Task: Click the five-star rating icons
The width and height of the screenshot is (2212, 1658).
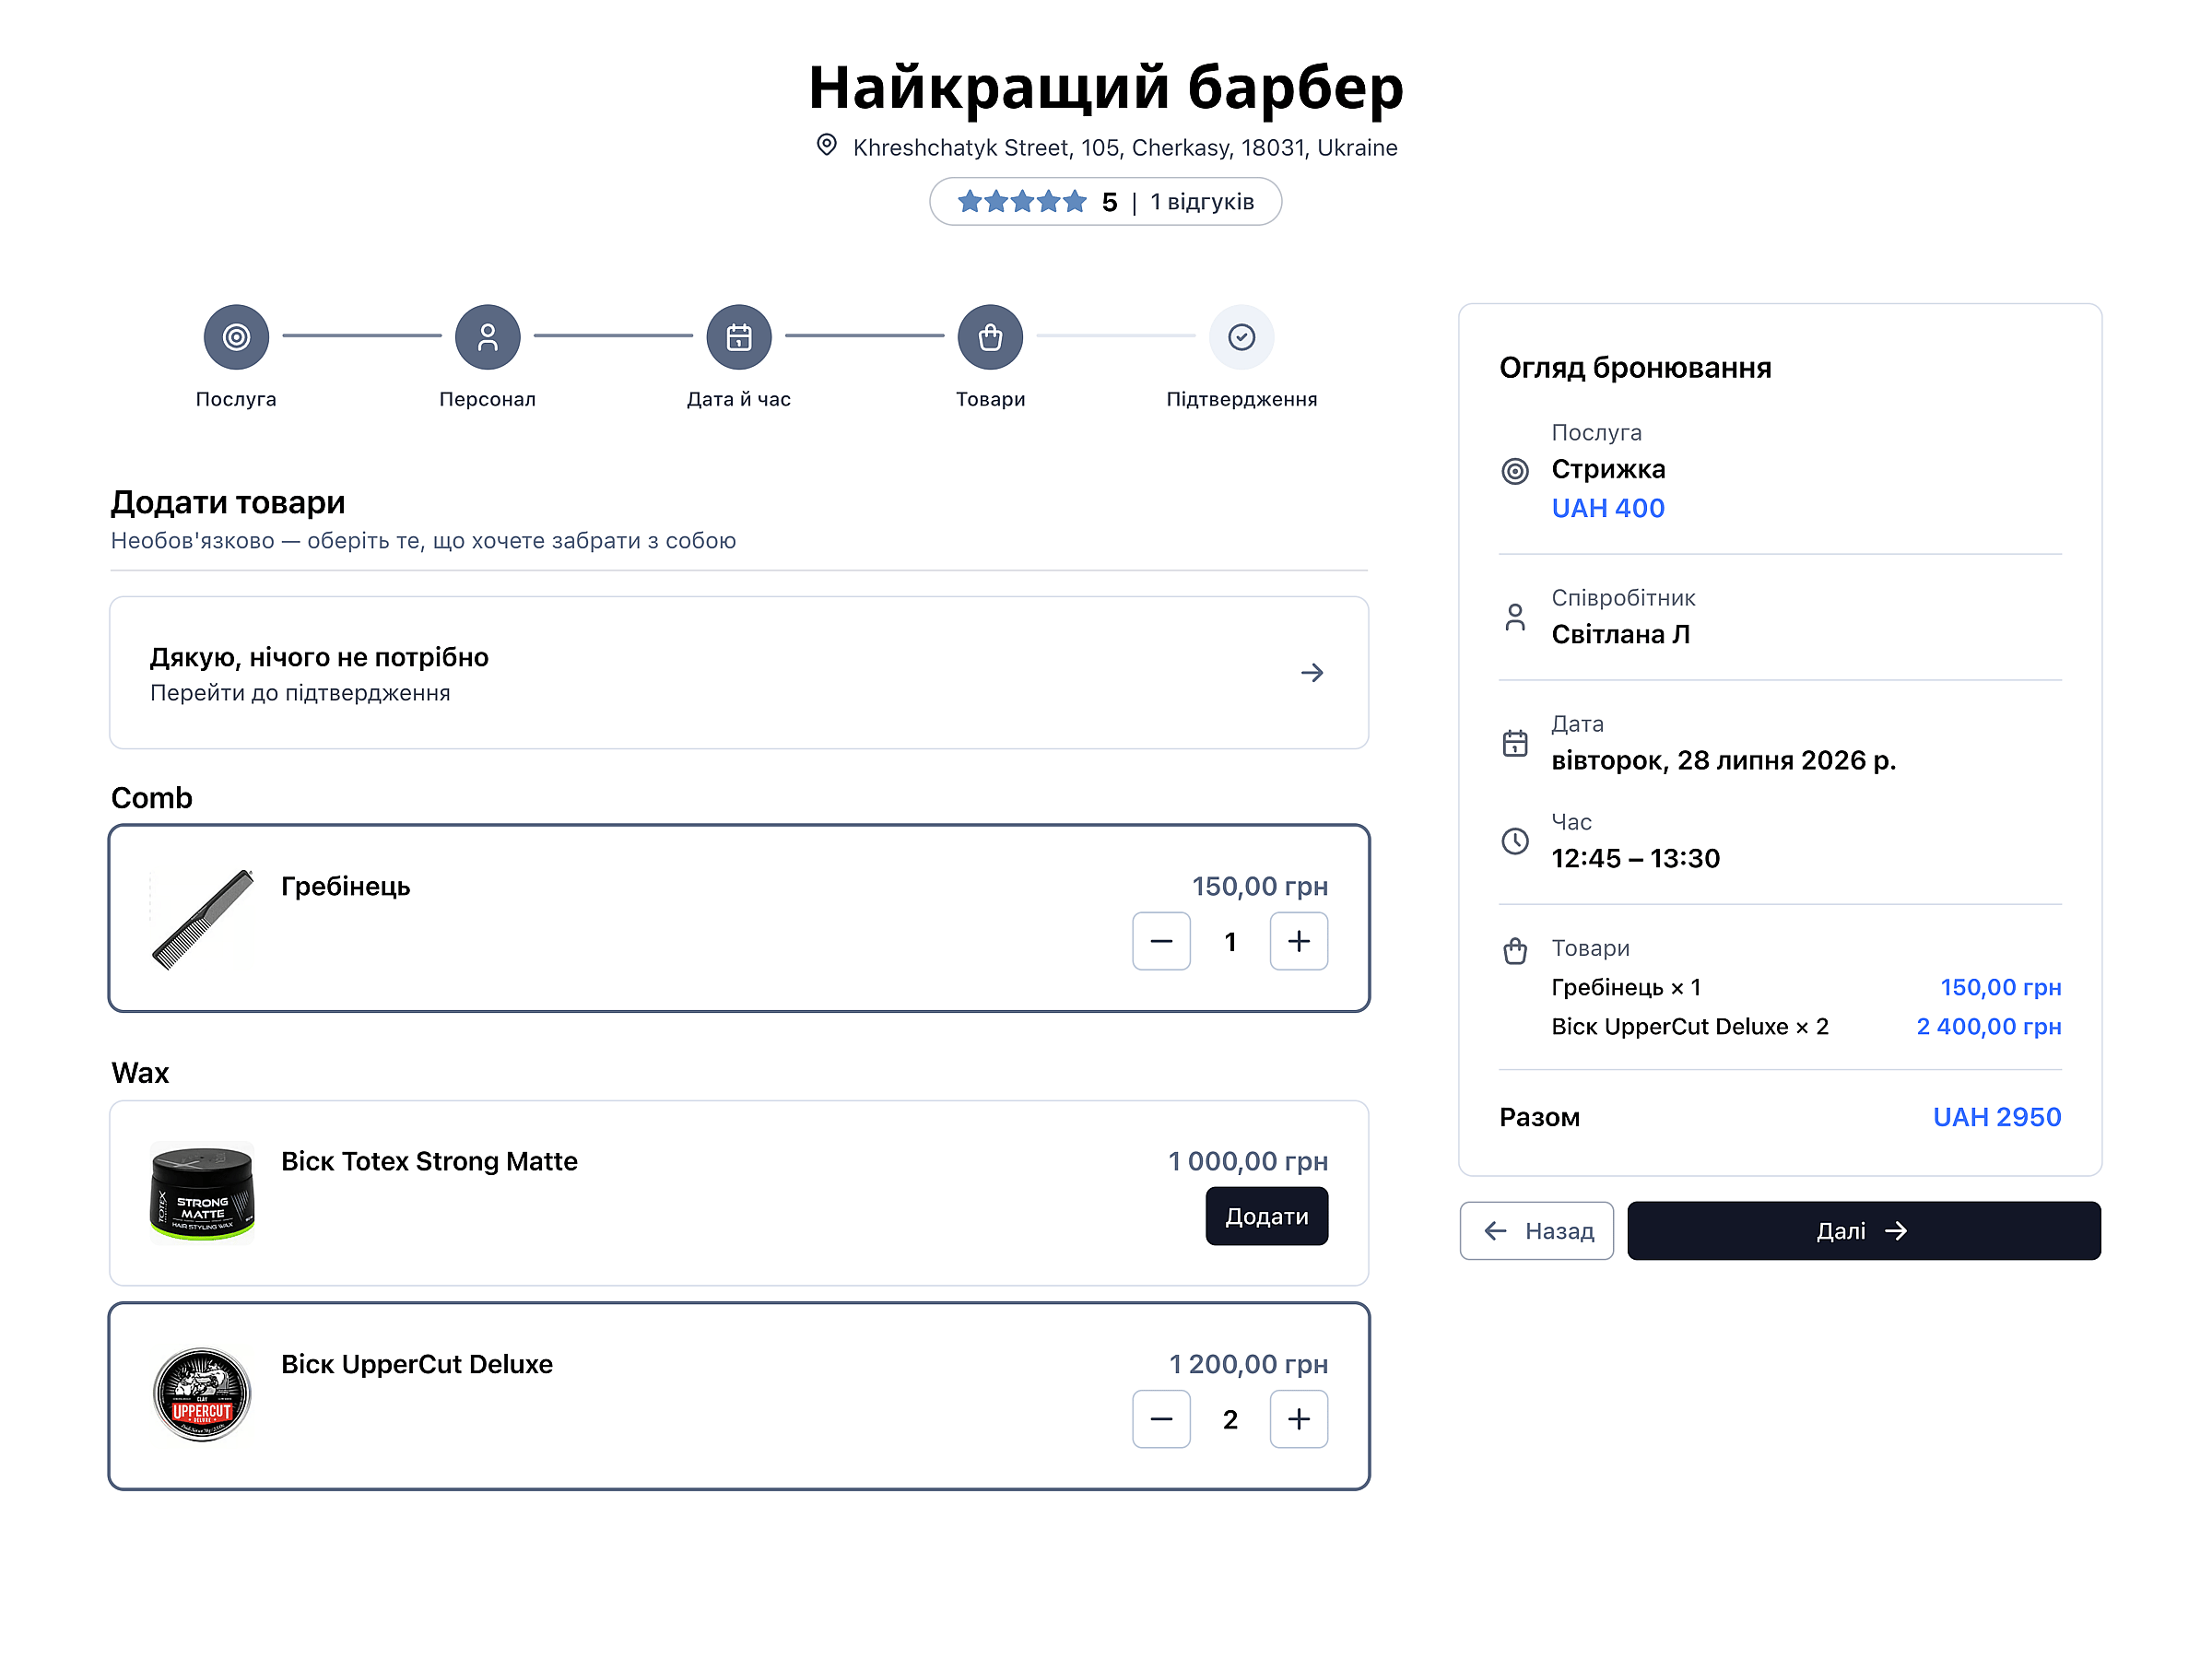Action: click(x=1022, y=202)
